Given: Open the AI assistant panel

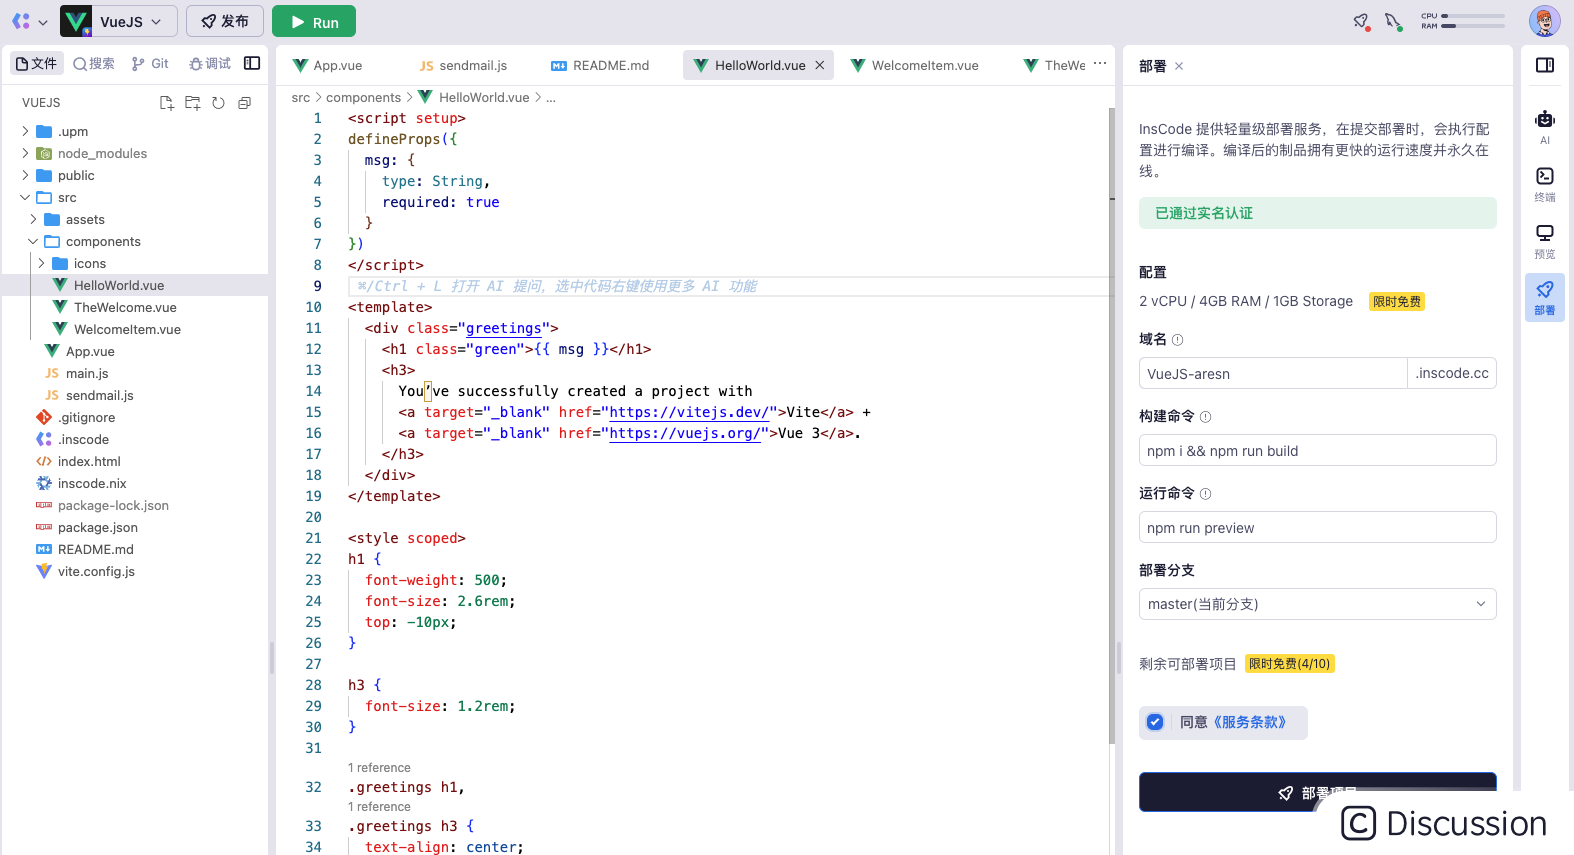Looking at the screenshot, I should coord(1545,127).
